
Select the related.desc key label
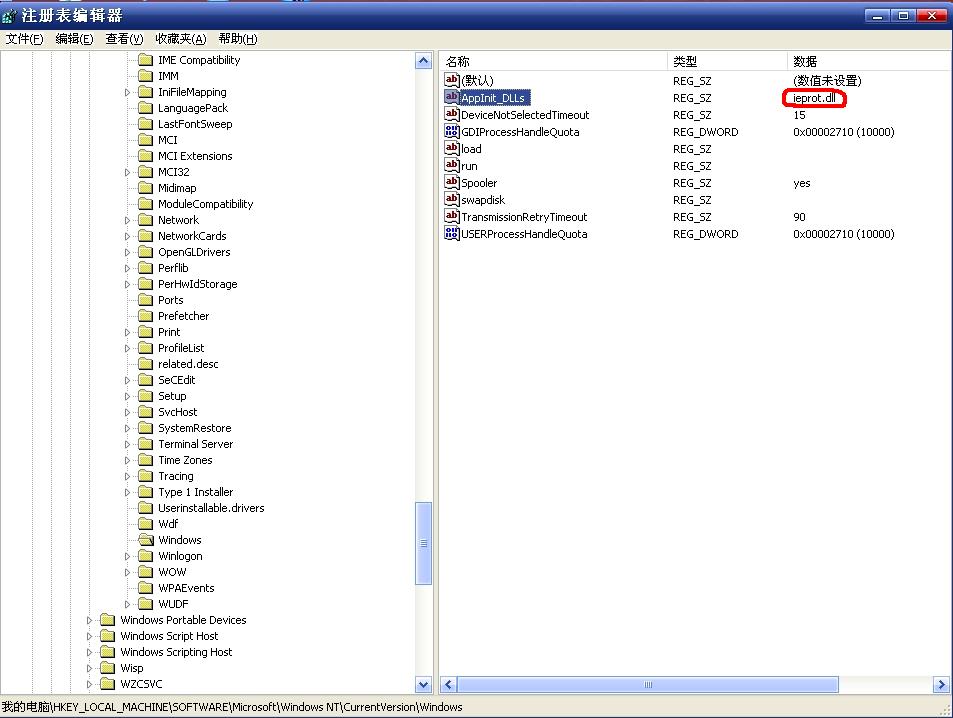(x=188, y=364)
